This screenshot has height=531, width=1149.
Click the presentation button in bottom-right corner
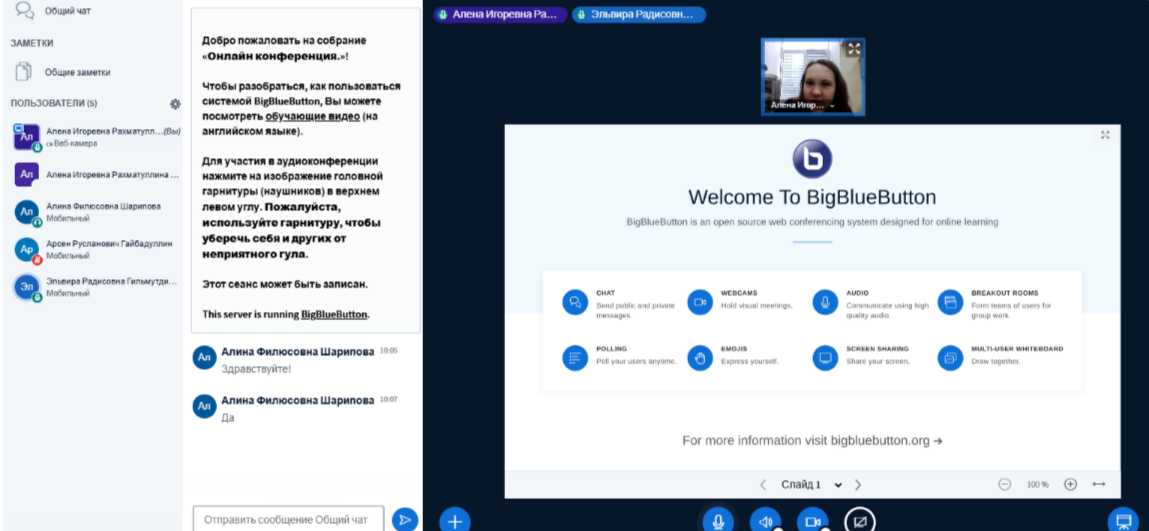(1123, 520)
